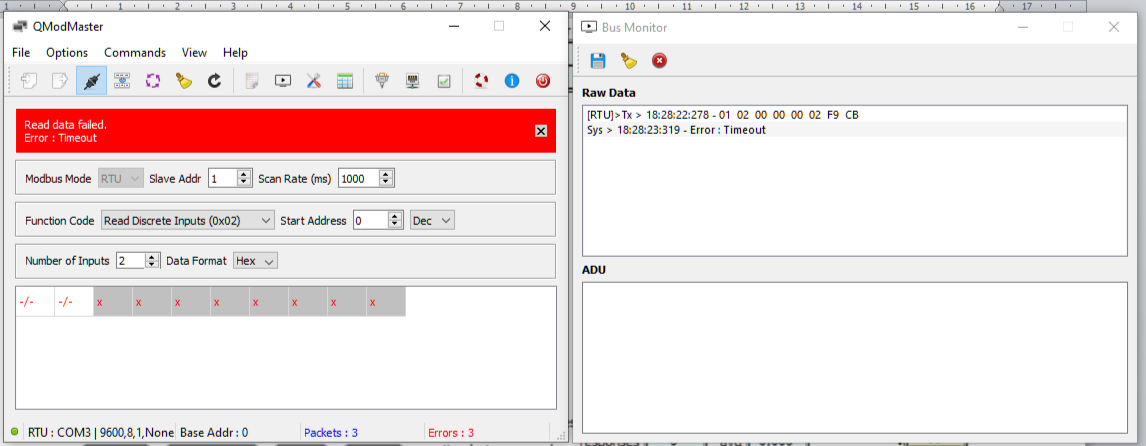Click the purple Scan cycle icon

point(153,81)
